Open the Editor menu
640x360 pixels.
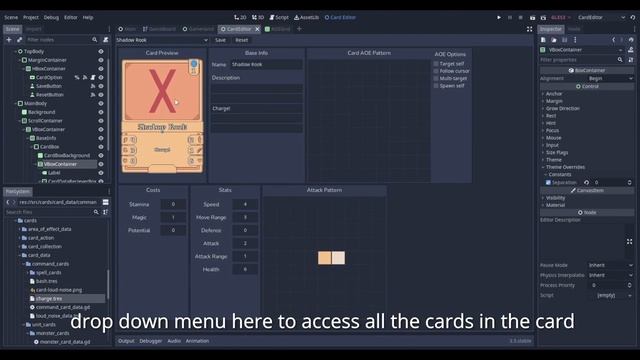pos(71,18)
